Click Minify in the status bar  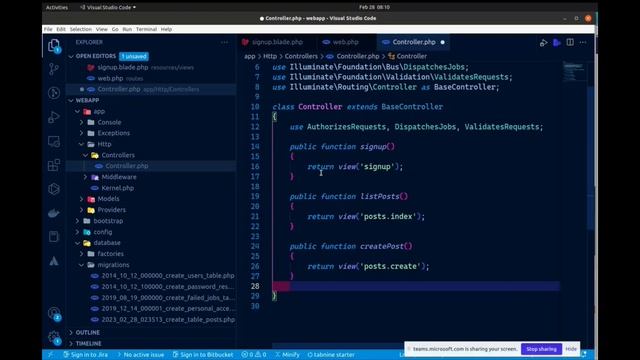pos(287,355)
